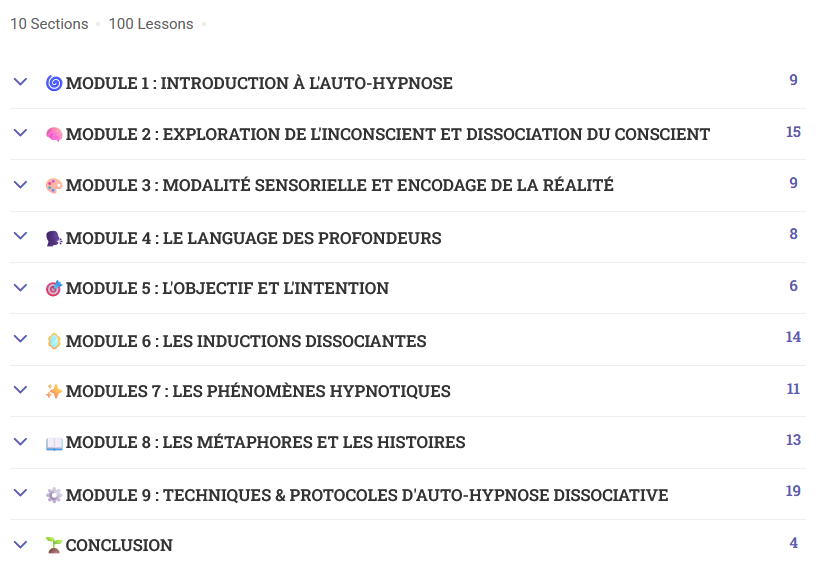
Task: Expand Module 1 with its chevron
Action: click(20, 82)
